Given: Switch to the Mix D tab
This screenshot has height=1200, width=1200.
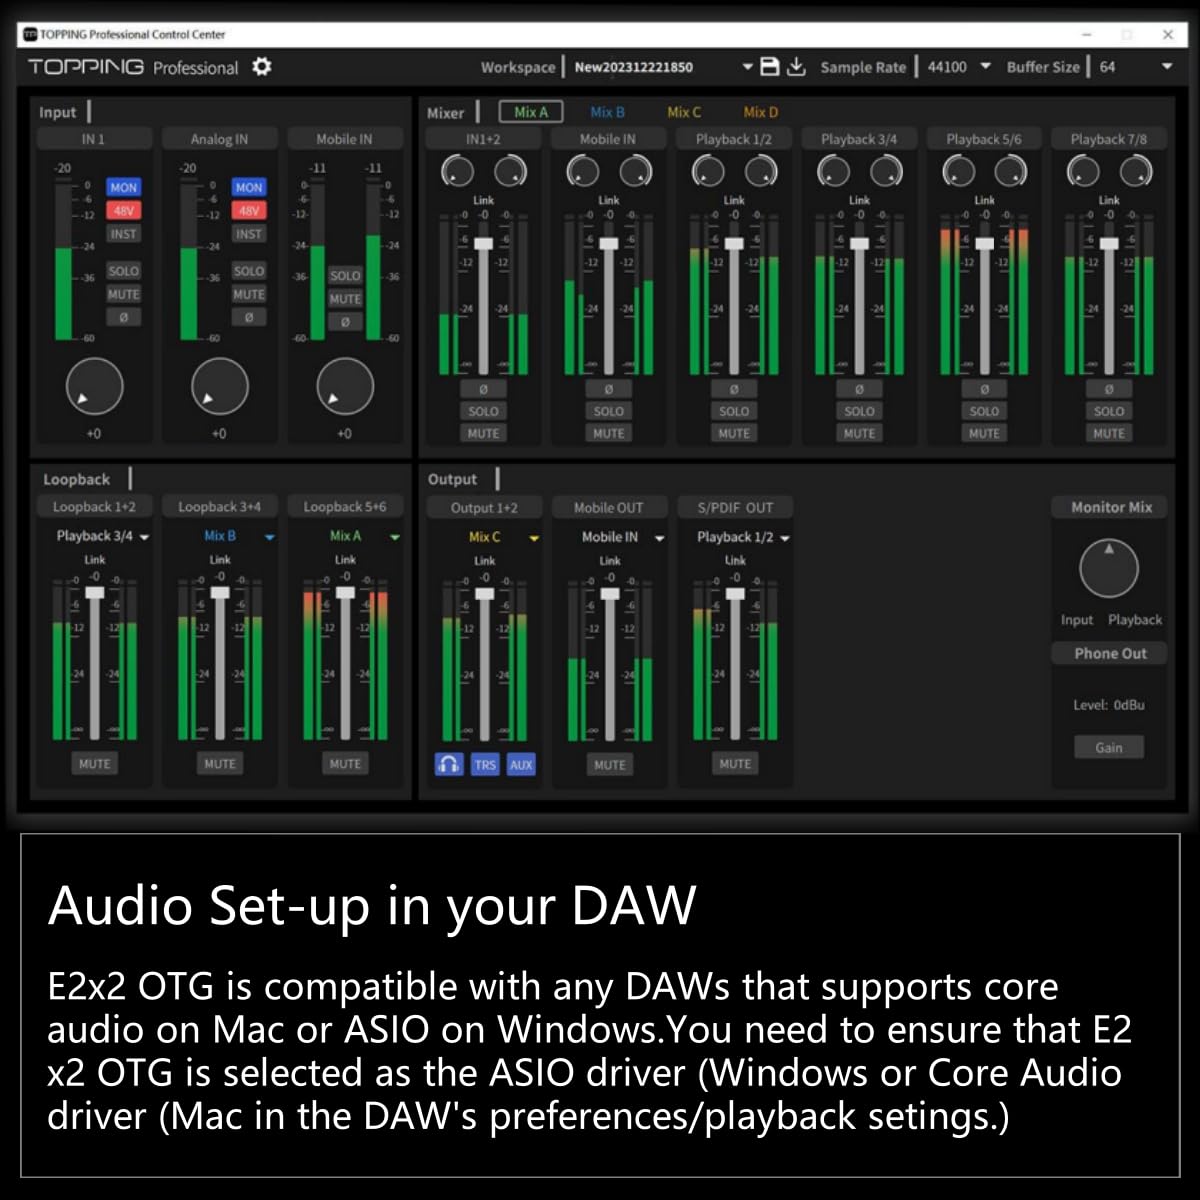Looking at the screenshot, I should coord(760,112).
